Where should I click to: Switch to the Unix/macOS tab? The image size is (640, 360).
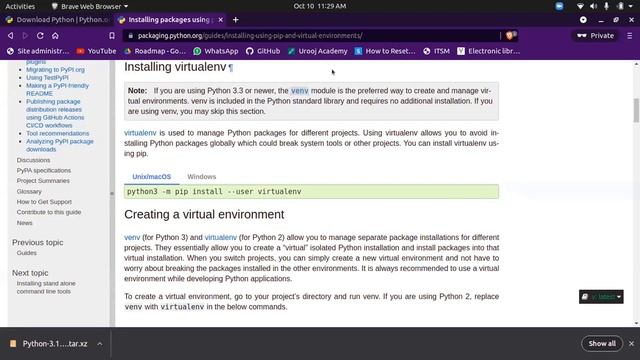[x=151, y=177]
